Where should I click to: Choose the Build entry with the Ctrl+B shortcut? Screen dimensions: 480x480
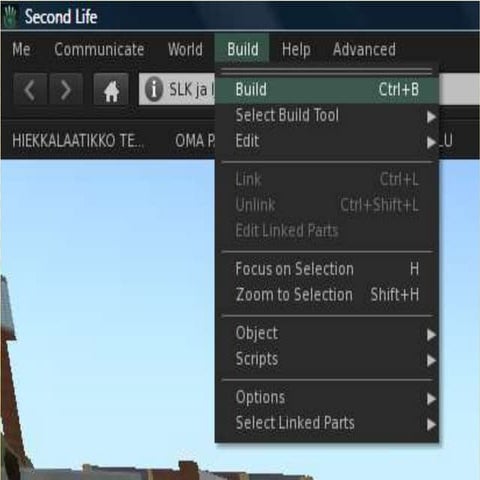[327, 90]
